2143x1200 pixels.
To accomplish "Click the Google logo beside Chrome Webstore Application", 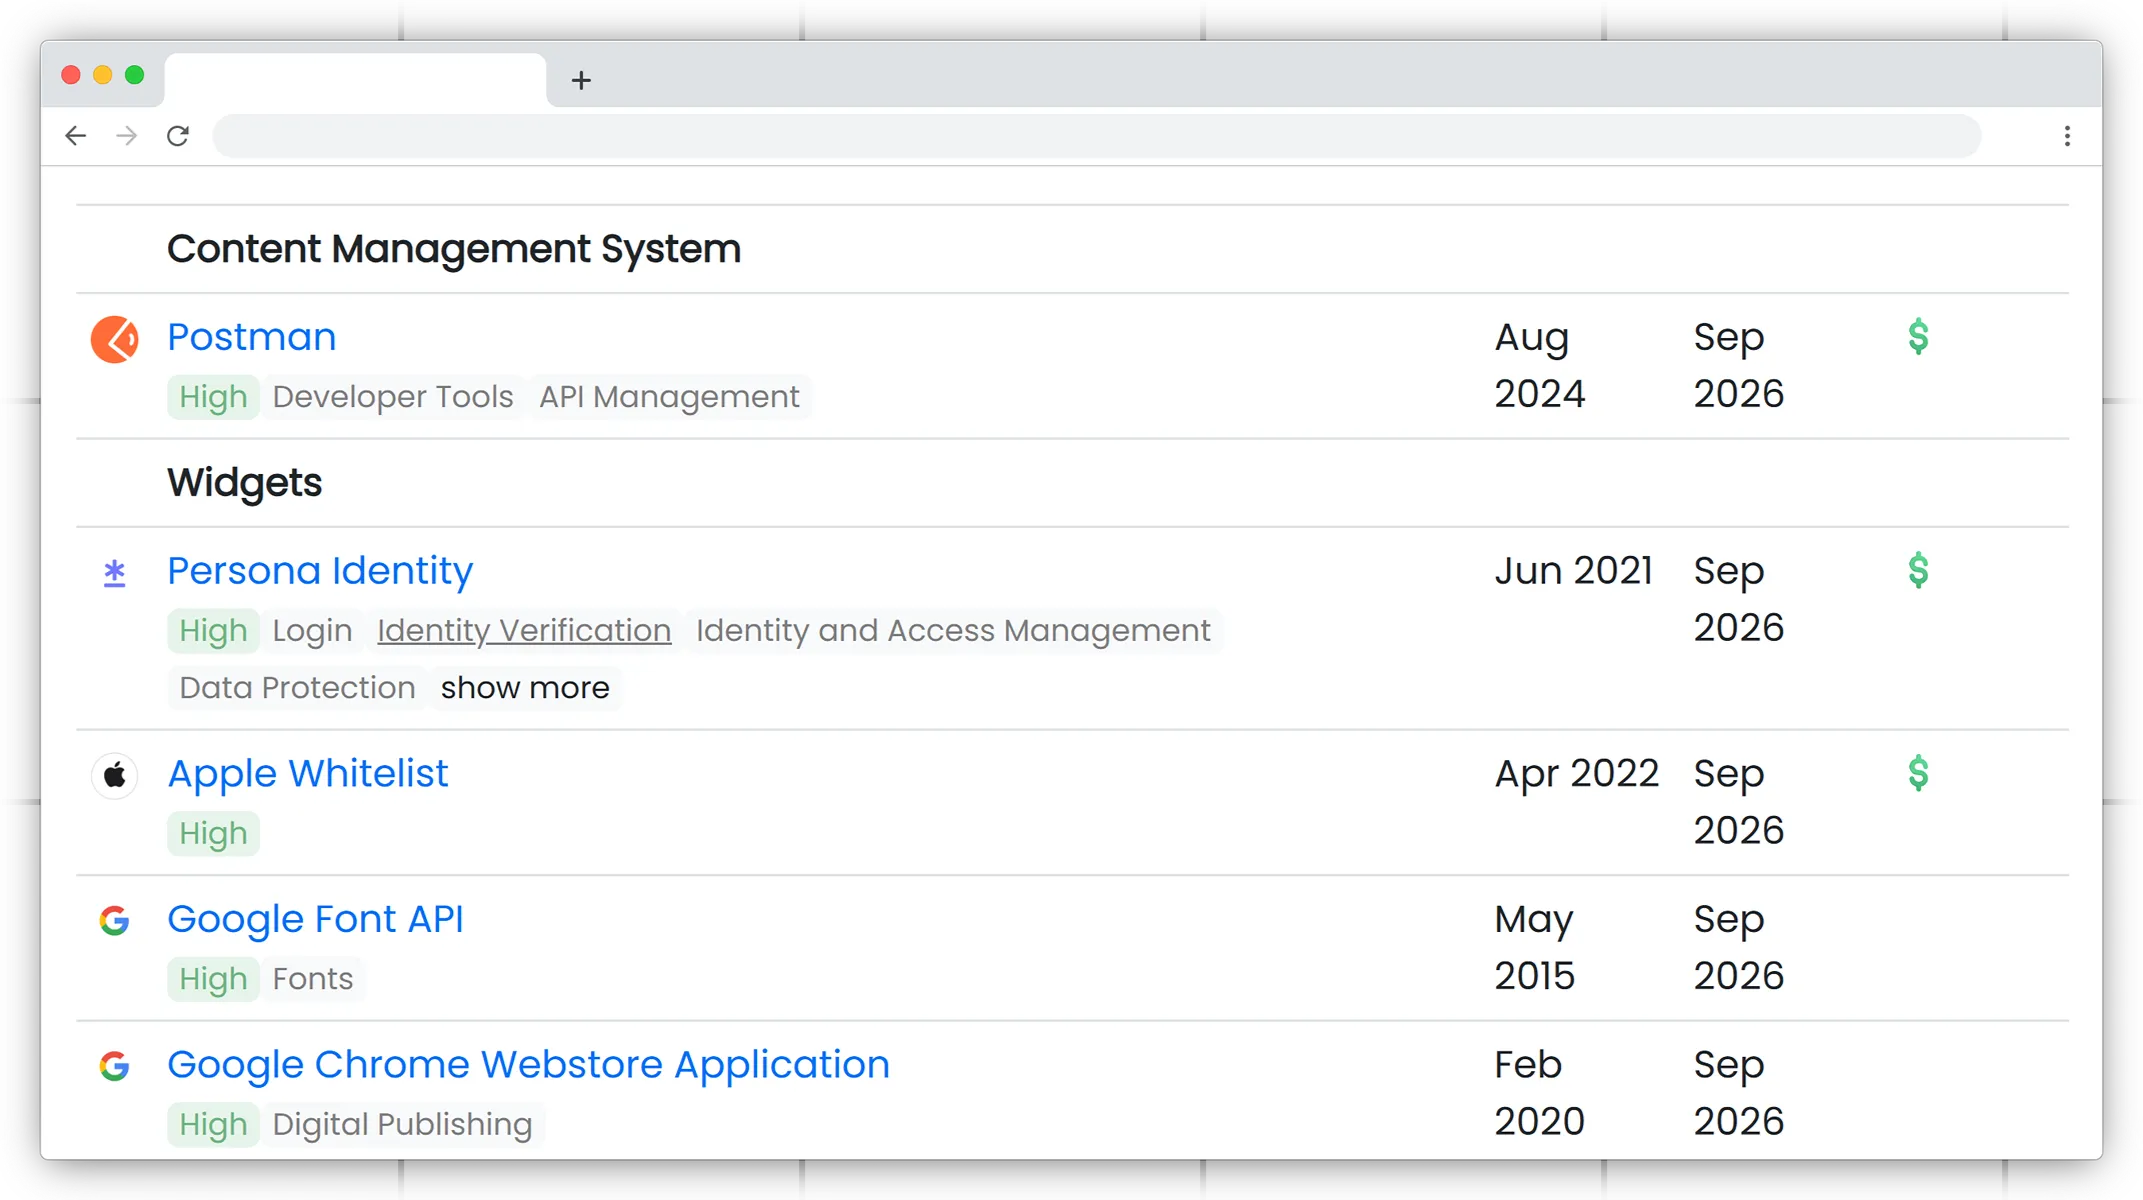I will 115,1066.
